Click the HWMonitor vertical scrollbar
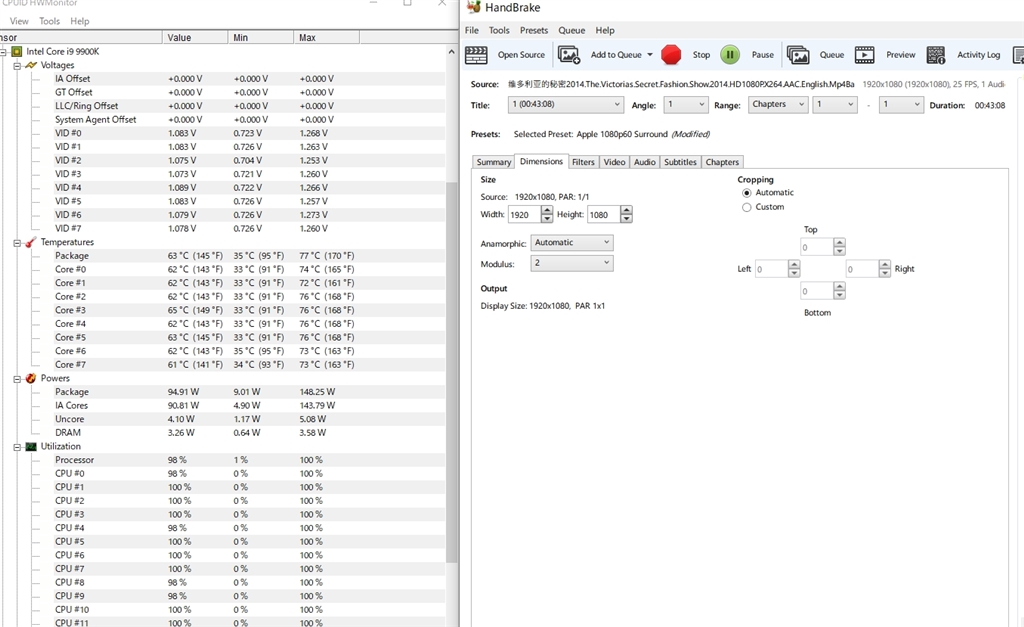This screenshot has width=1024, height=627. point(451,372)
